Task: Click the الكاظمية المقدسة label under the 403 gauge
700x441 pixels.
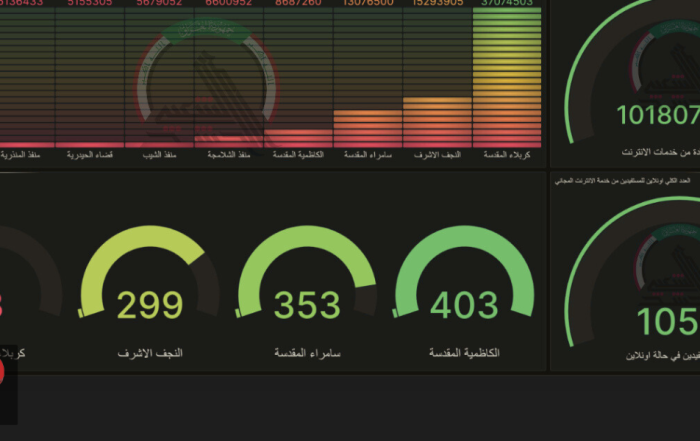Action: pos(464,353)
